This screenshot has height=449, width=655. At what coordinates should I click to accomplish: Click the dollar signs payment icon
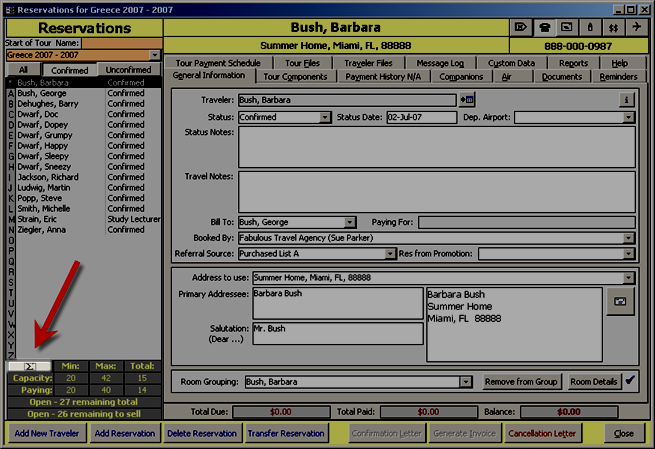613,27
